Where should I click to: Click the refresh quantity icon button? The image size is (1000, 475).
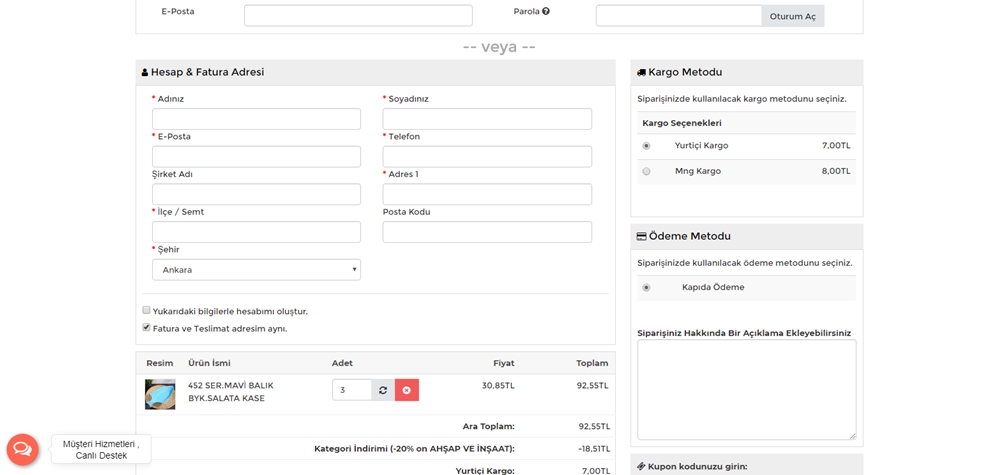coord(383,390)
